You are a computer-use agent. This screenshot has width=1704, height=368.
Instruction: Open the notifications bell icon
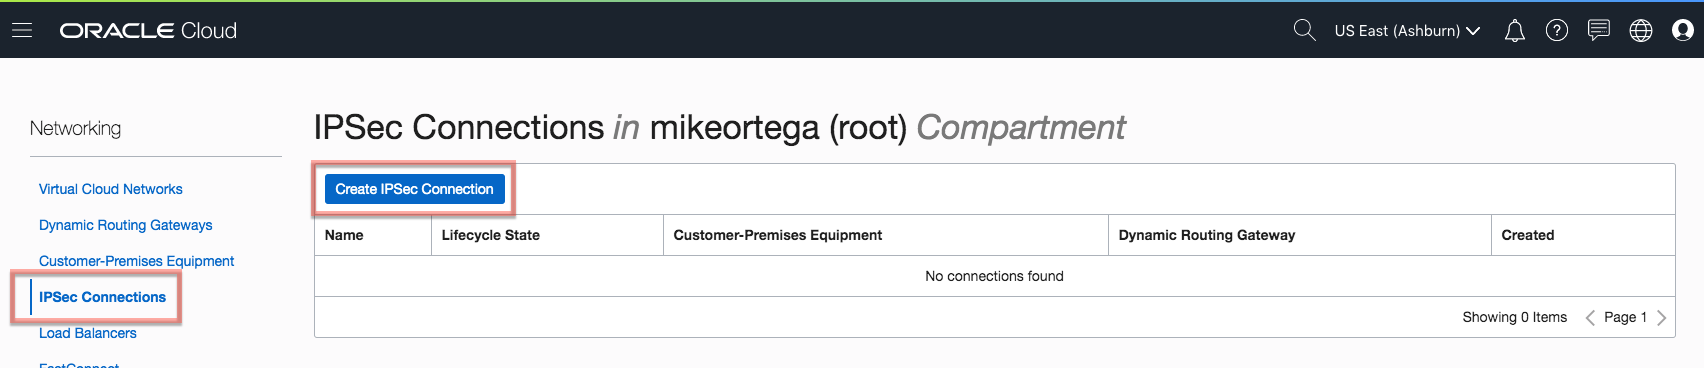point(1515,31)
